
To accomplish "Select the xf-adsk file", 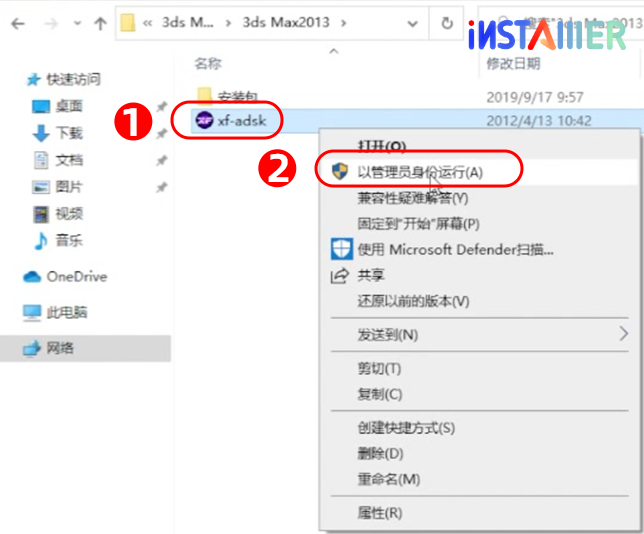I will (242, 121).
